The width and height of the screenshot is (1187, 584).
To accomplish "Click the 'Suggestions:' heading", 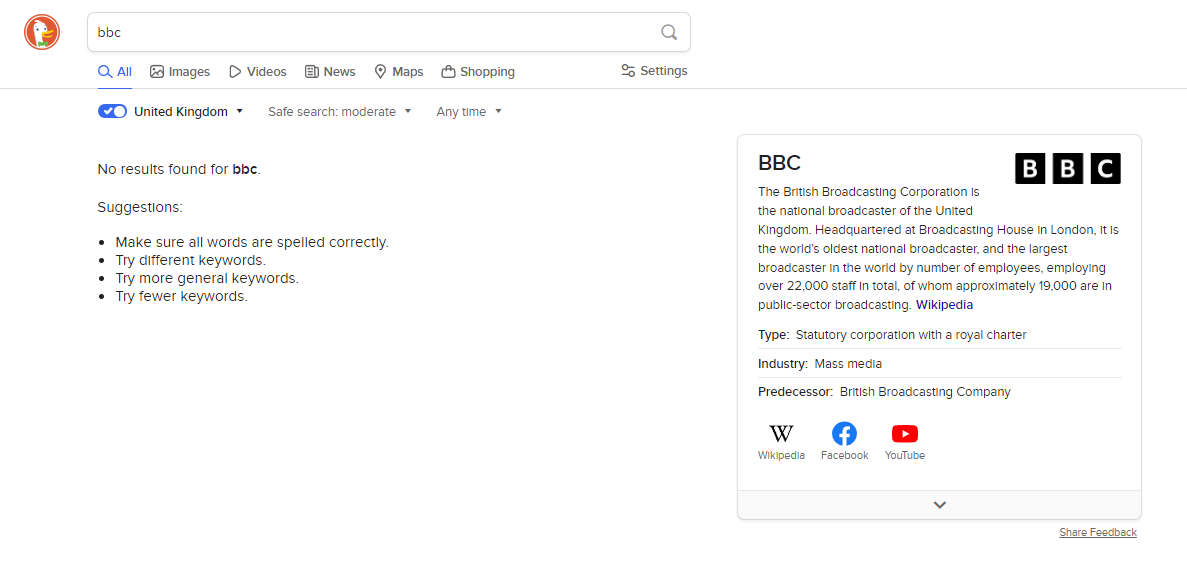I will [x=140, y=207].
